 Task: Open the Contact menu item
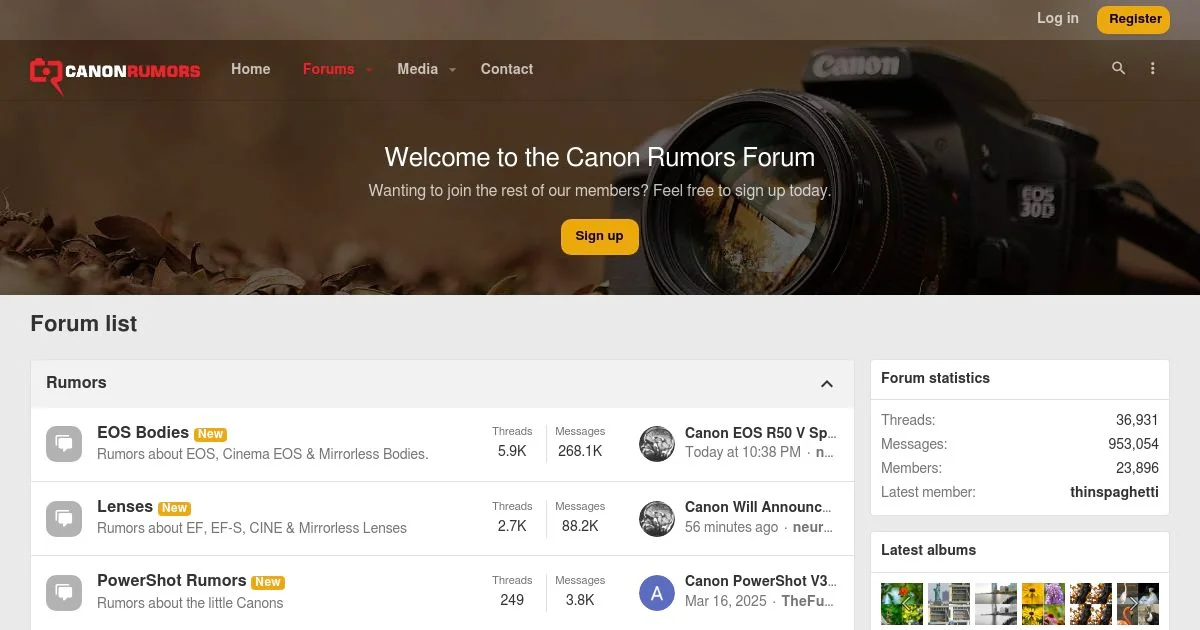pos(507,69)
